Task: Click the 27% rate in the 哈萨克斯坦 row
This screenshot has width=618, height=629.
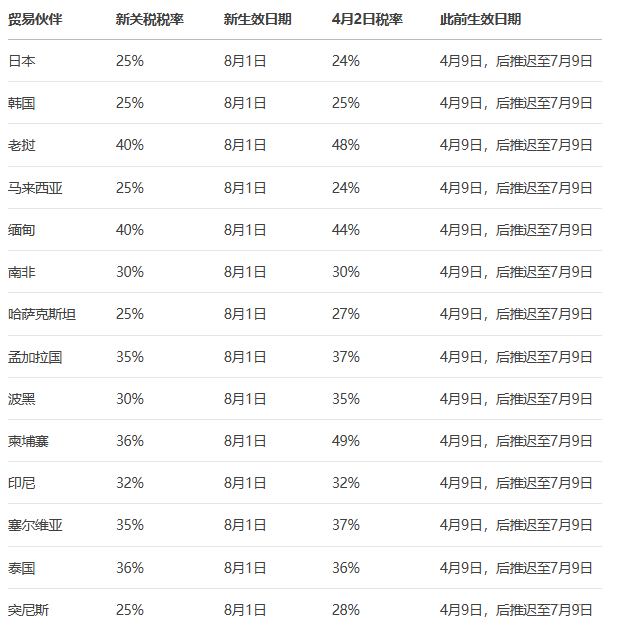Action: click(x=346, y=314)
